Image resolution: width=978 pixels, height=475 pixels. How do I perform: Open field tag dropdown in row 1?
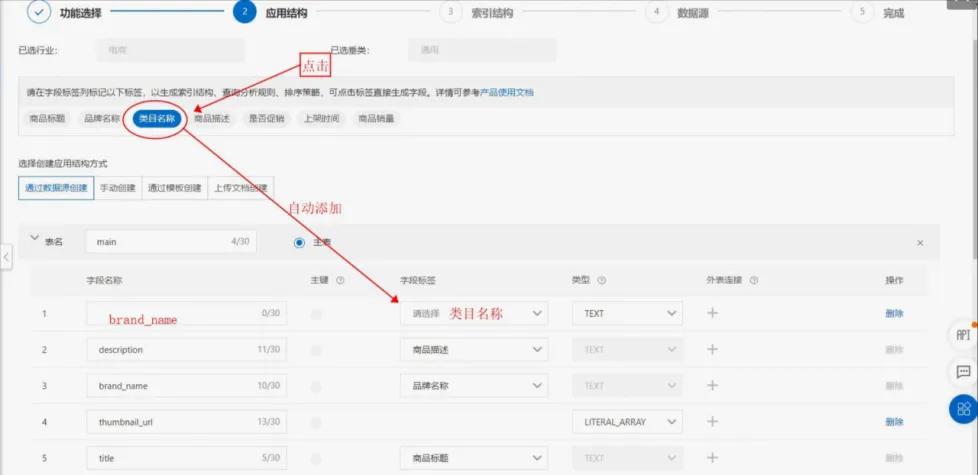(x=474, y=313)
